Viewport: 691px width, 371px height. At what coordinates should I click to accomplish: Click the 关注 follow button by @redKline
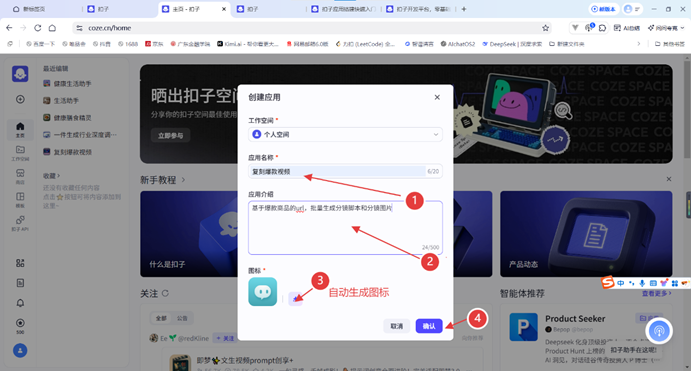(x=225, y=338)
